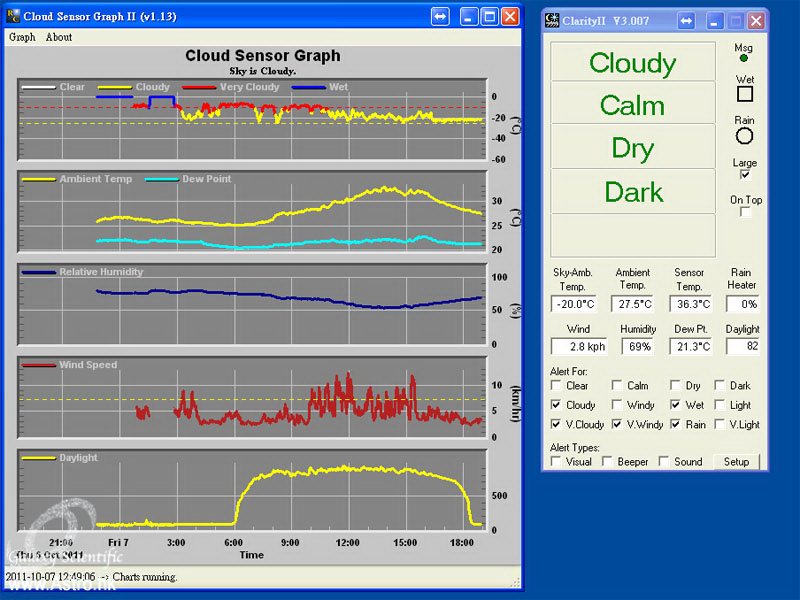Enable the Visual alert type checkbox
This screenshot has width=800, height=600.
pyautogui.click(x=557, y=461)
